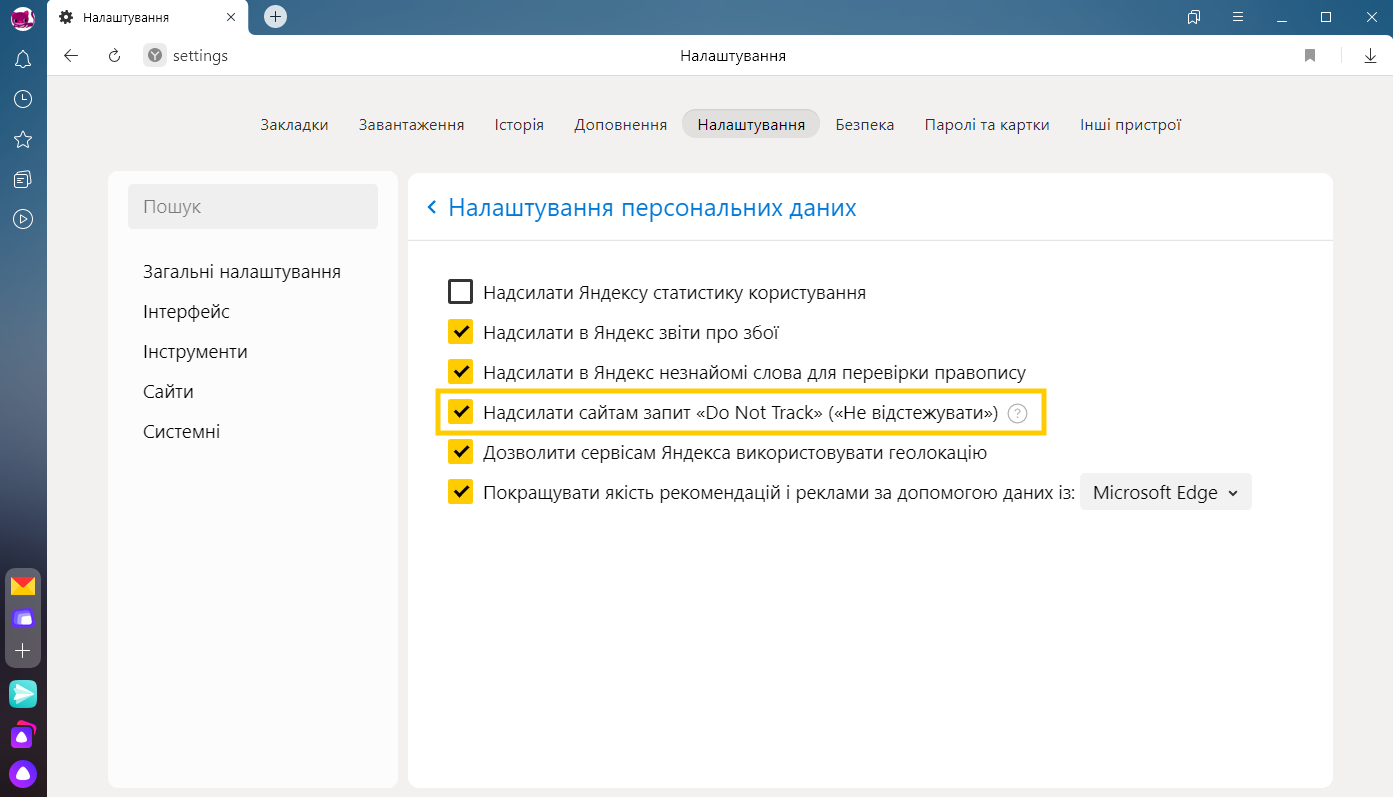Switch to the Закладки tab
The height and width of the screenshot is (797, 1393).
tap(294, 124)
